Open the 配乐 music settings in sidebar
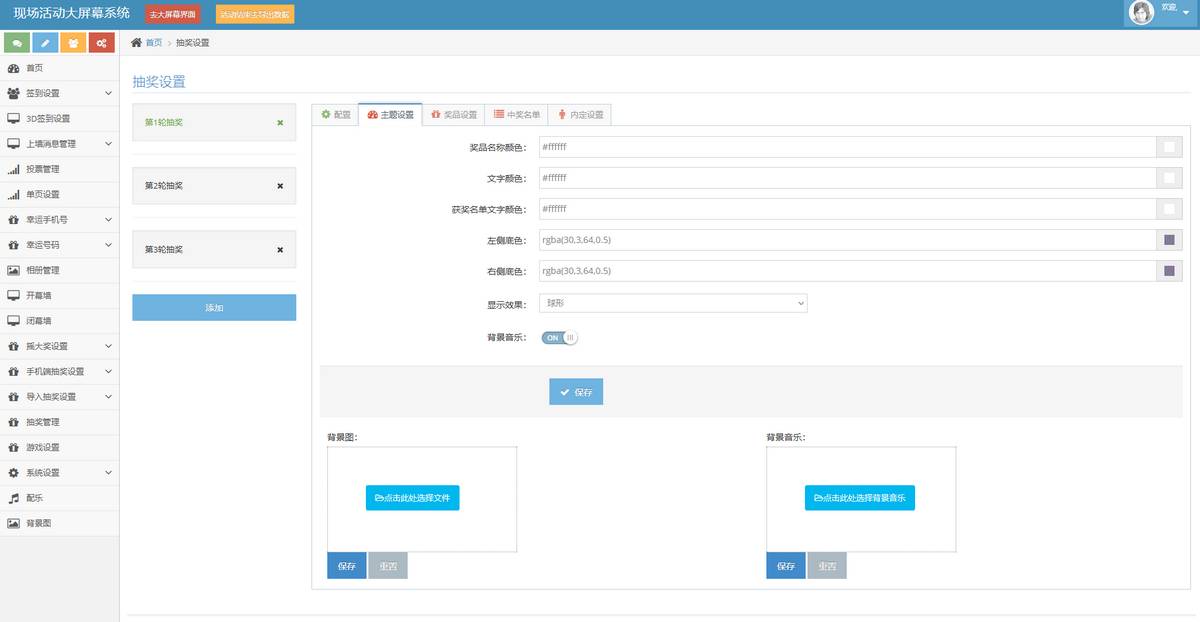This screenshot has width=1200, height=622. click(x=44, y=497)
